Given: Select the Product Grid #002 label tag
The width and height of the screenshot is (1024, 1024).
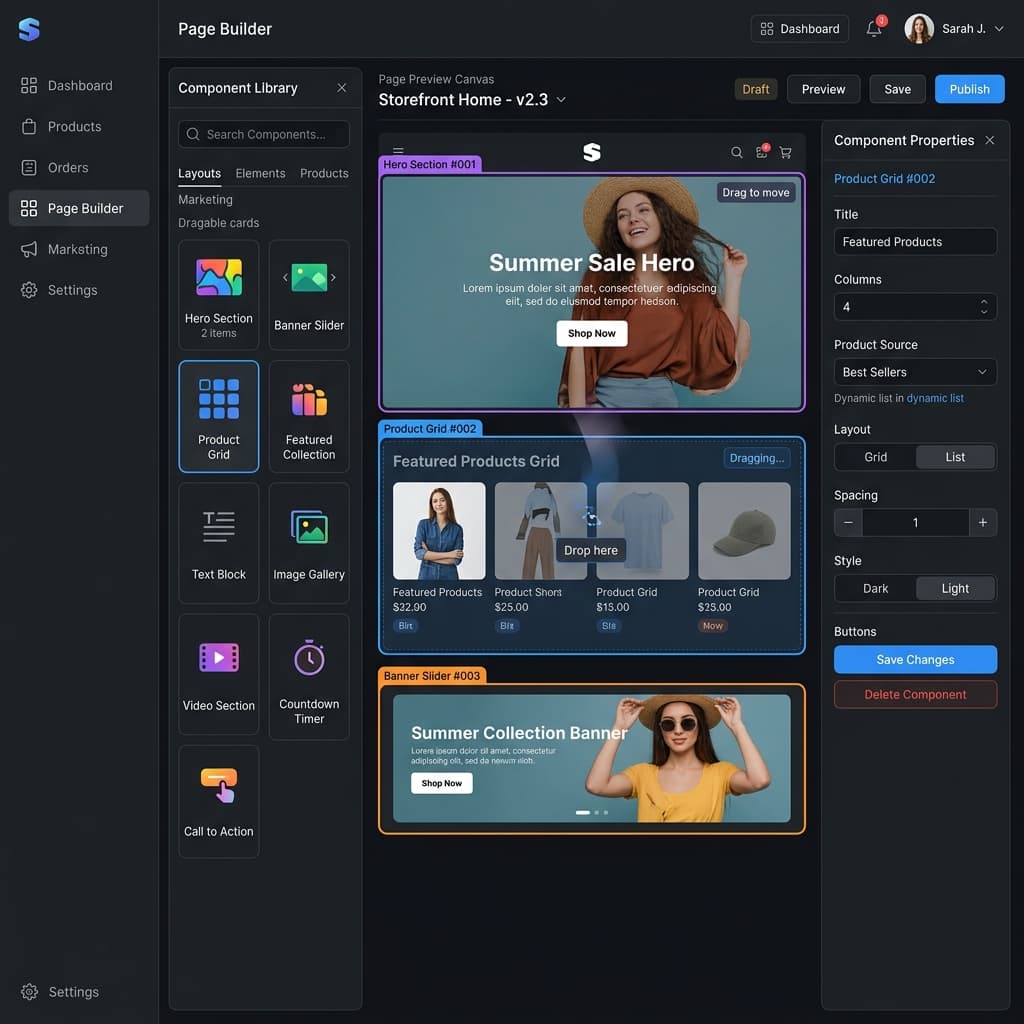Looking at the screenshot, I should click(x=430, y=428).
